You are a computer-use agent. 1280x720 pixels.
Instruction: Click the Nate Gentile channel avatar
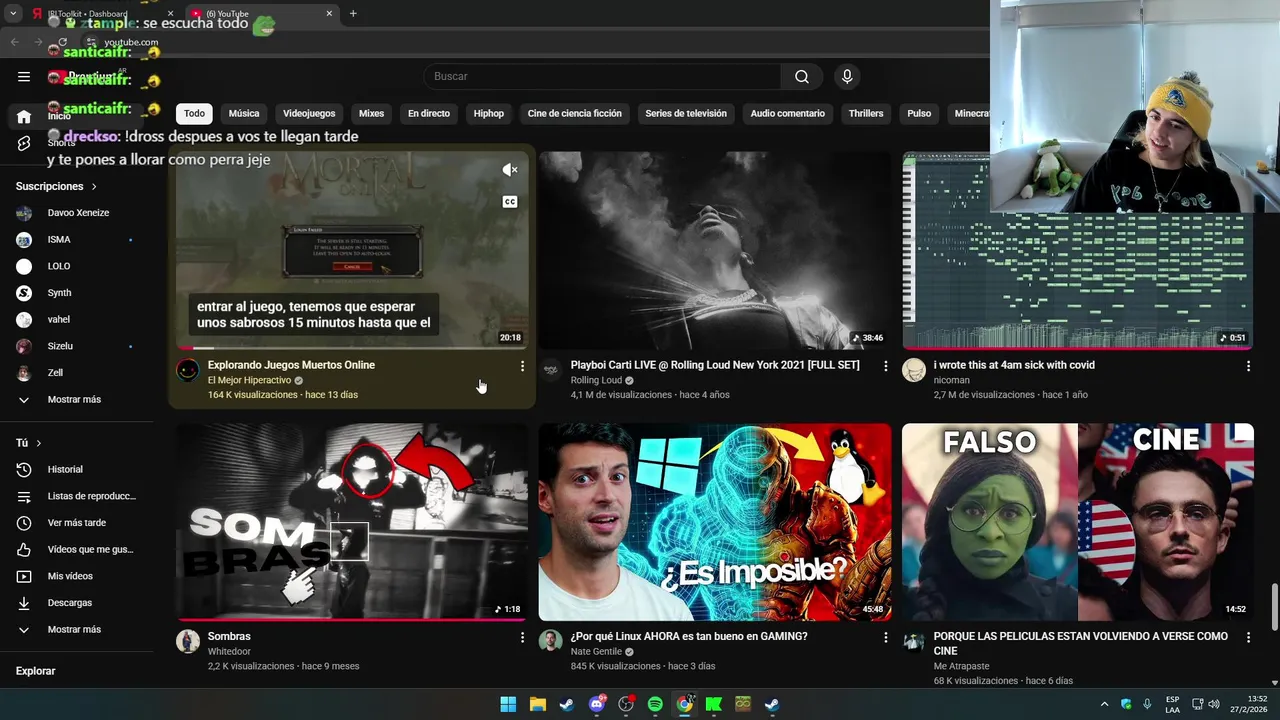pos(551,641)
